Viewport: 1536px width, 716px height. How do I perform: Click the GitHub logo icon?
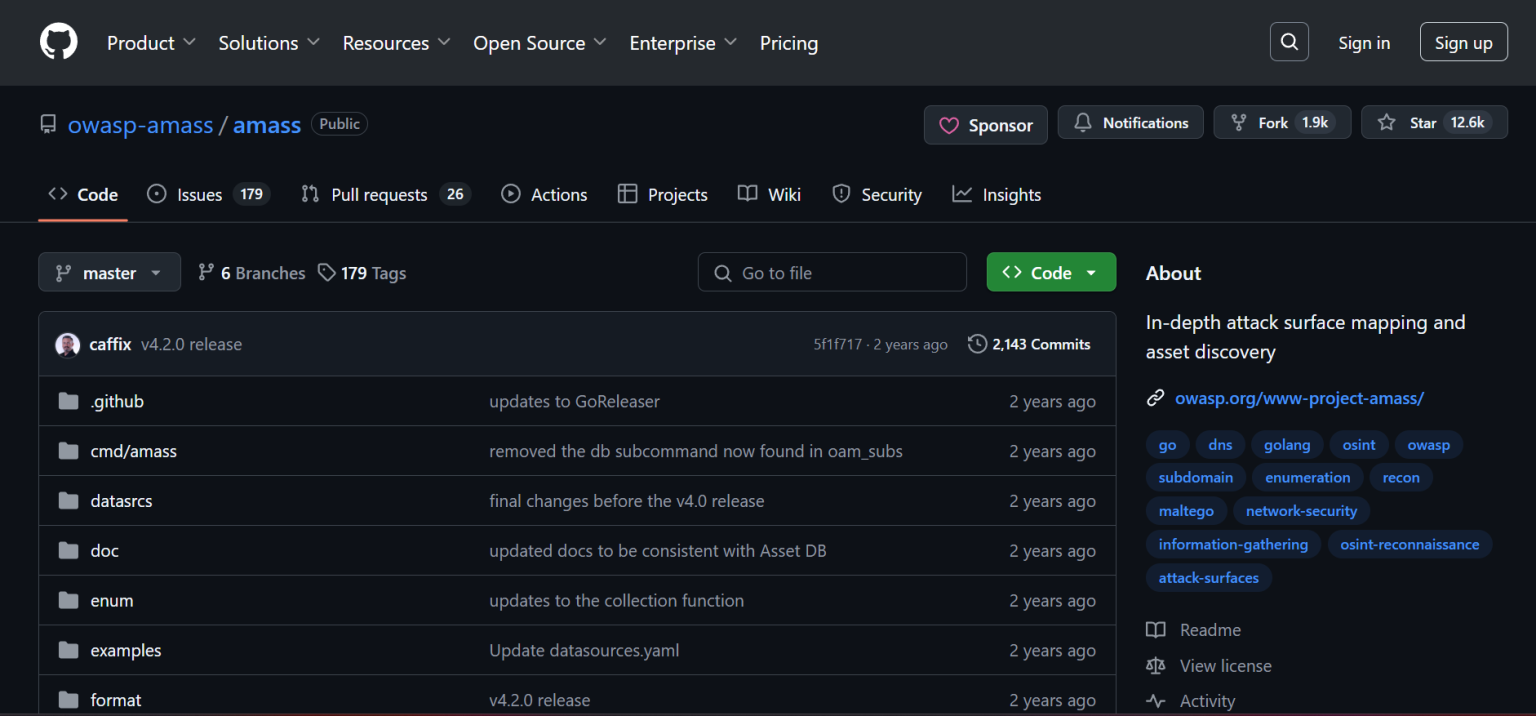point(58,42)
